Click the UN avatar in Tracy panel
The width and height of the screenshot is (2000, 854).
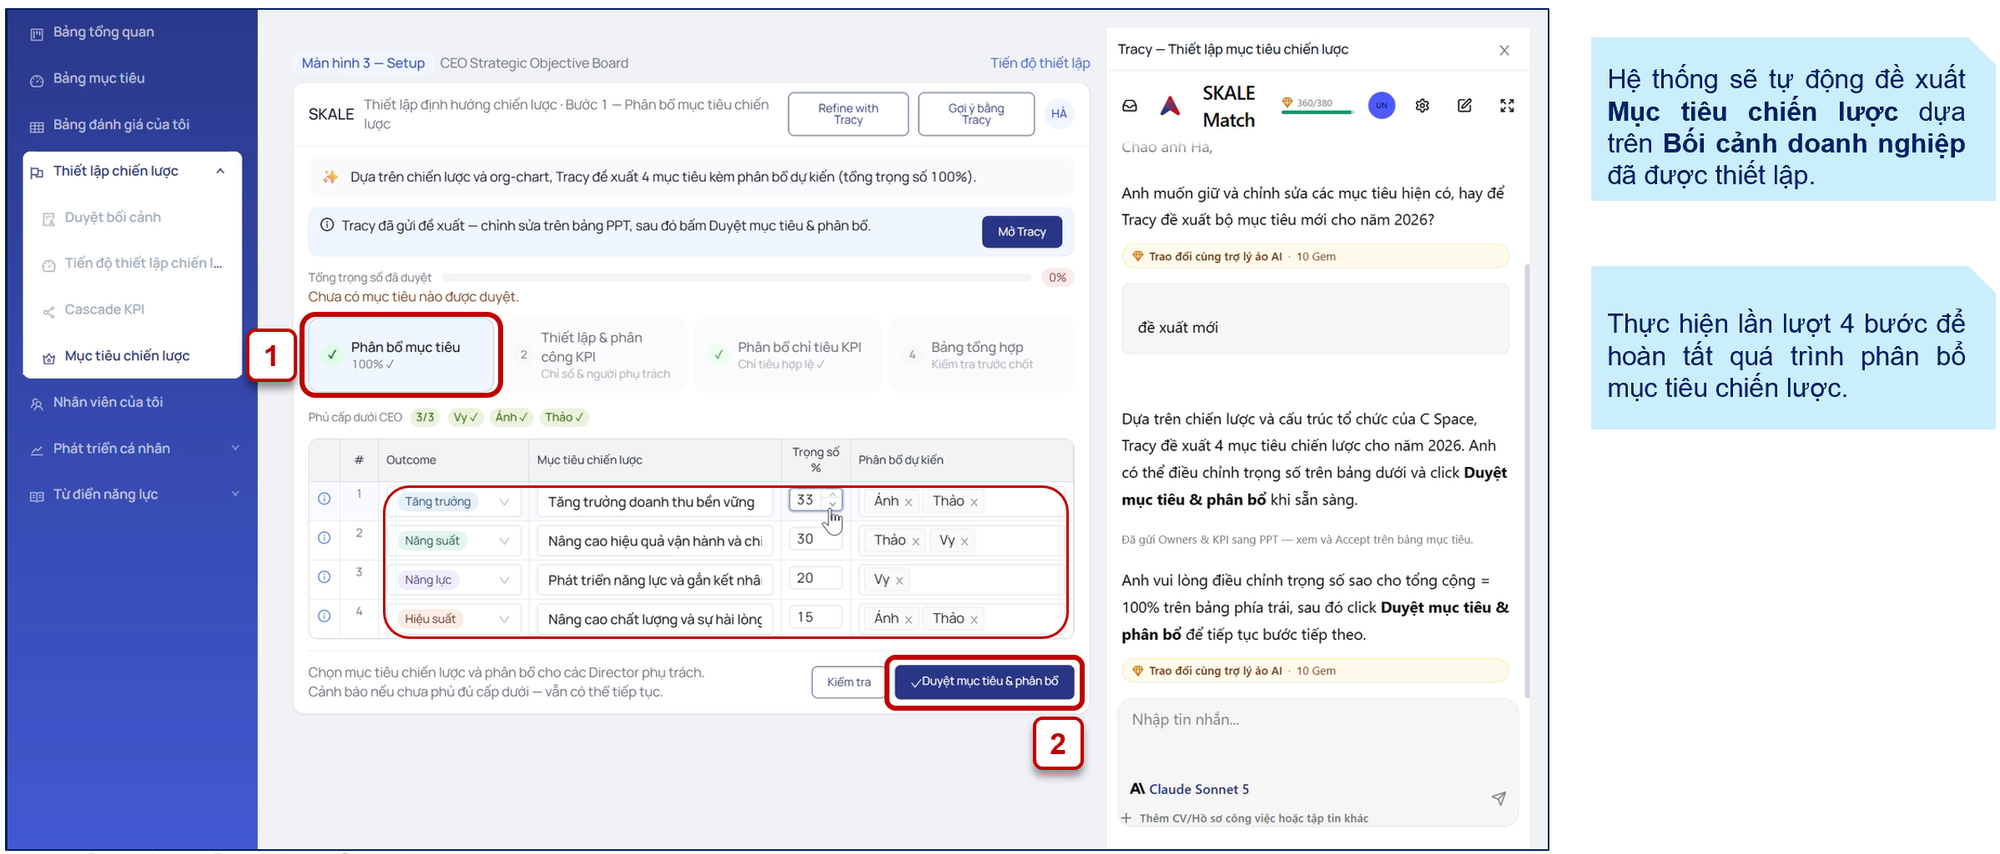click(1381, 105)
